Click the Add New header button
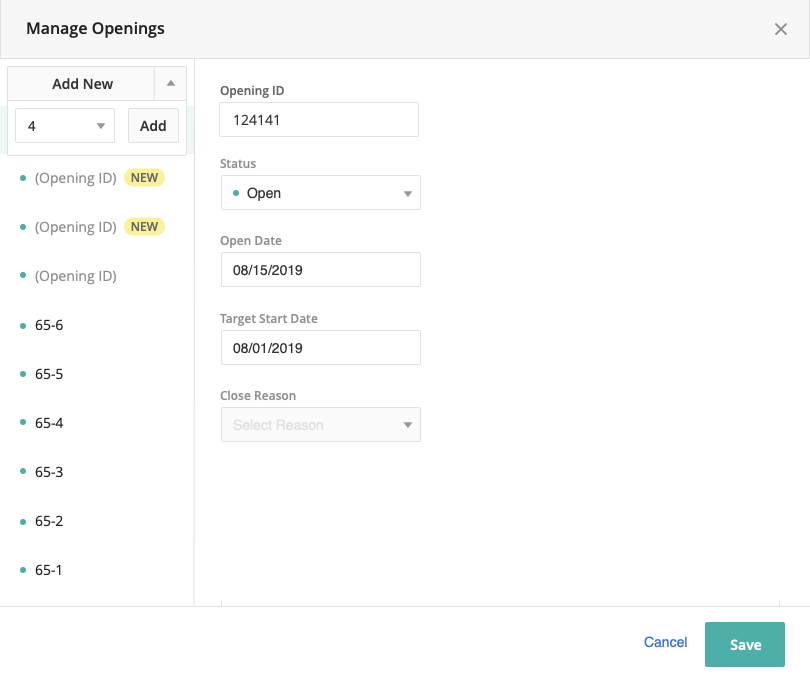This screenshot has width=810, height=685. point(82,83)
